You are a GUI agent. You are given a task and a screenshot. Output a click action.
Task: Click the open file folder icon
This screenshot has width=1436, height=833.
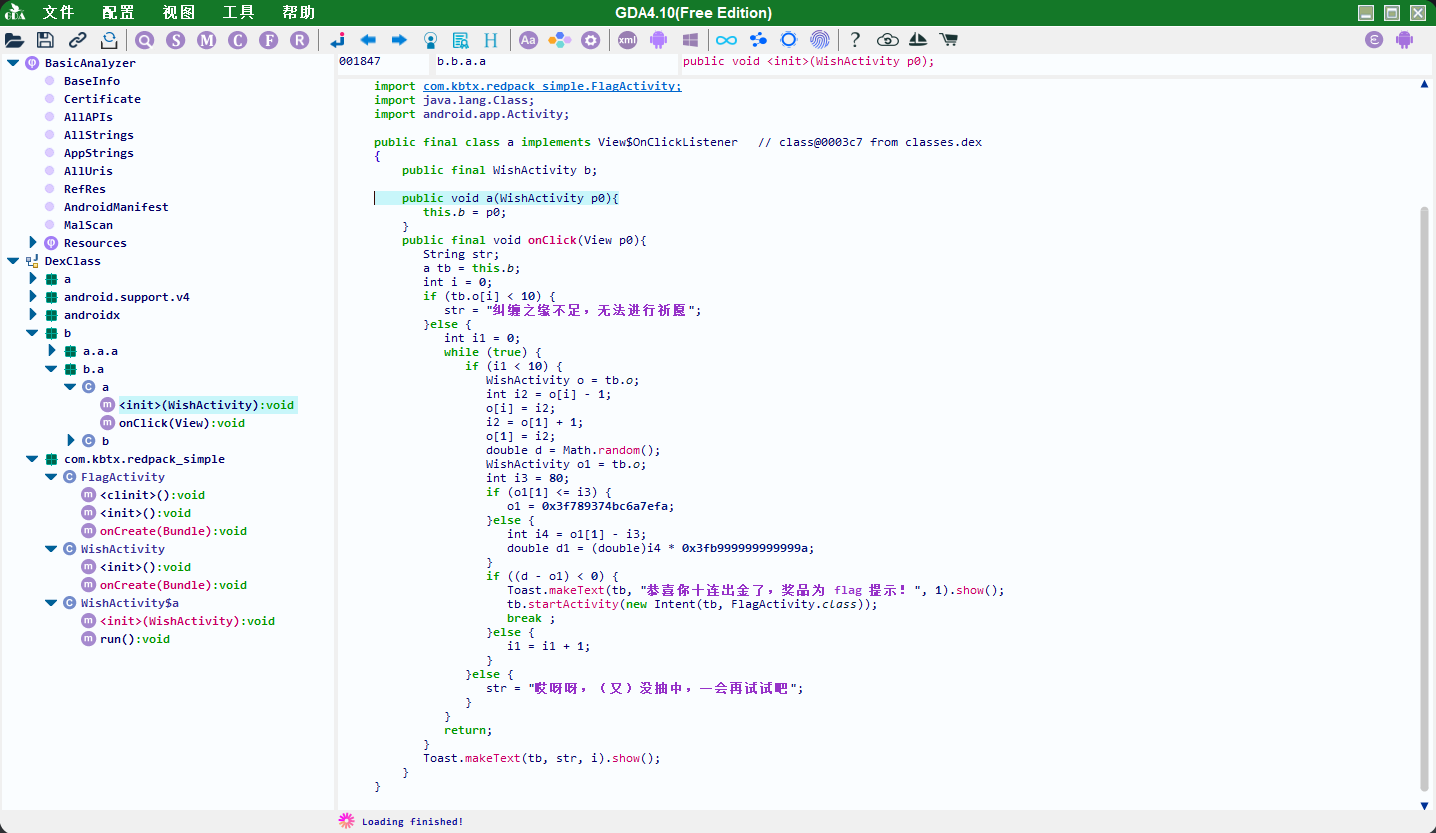tap(14, 40)
